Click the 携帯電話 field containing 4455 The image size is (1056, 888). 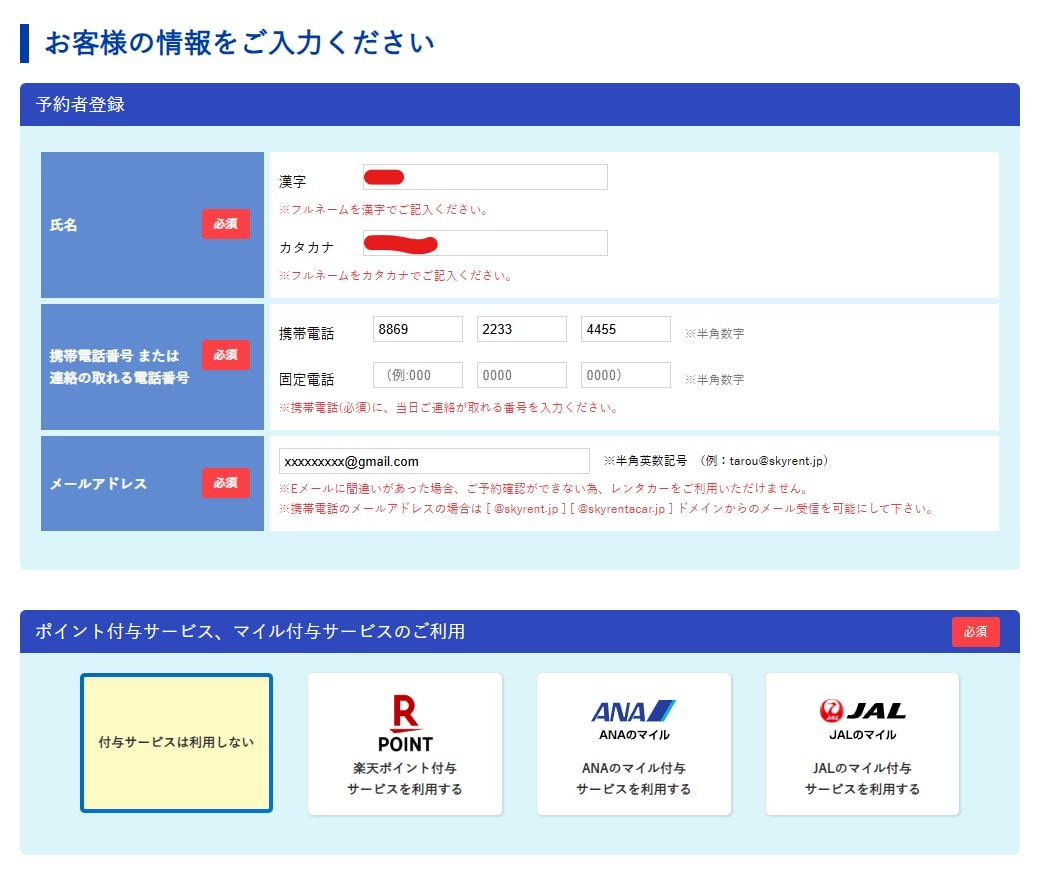(x=625, y=329)
